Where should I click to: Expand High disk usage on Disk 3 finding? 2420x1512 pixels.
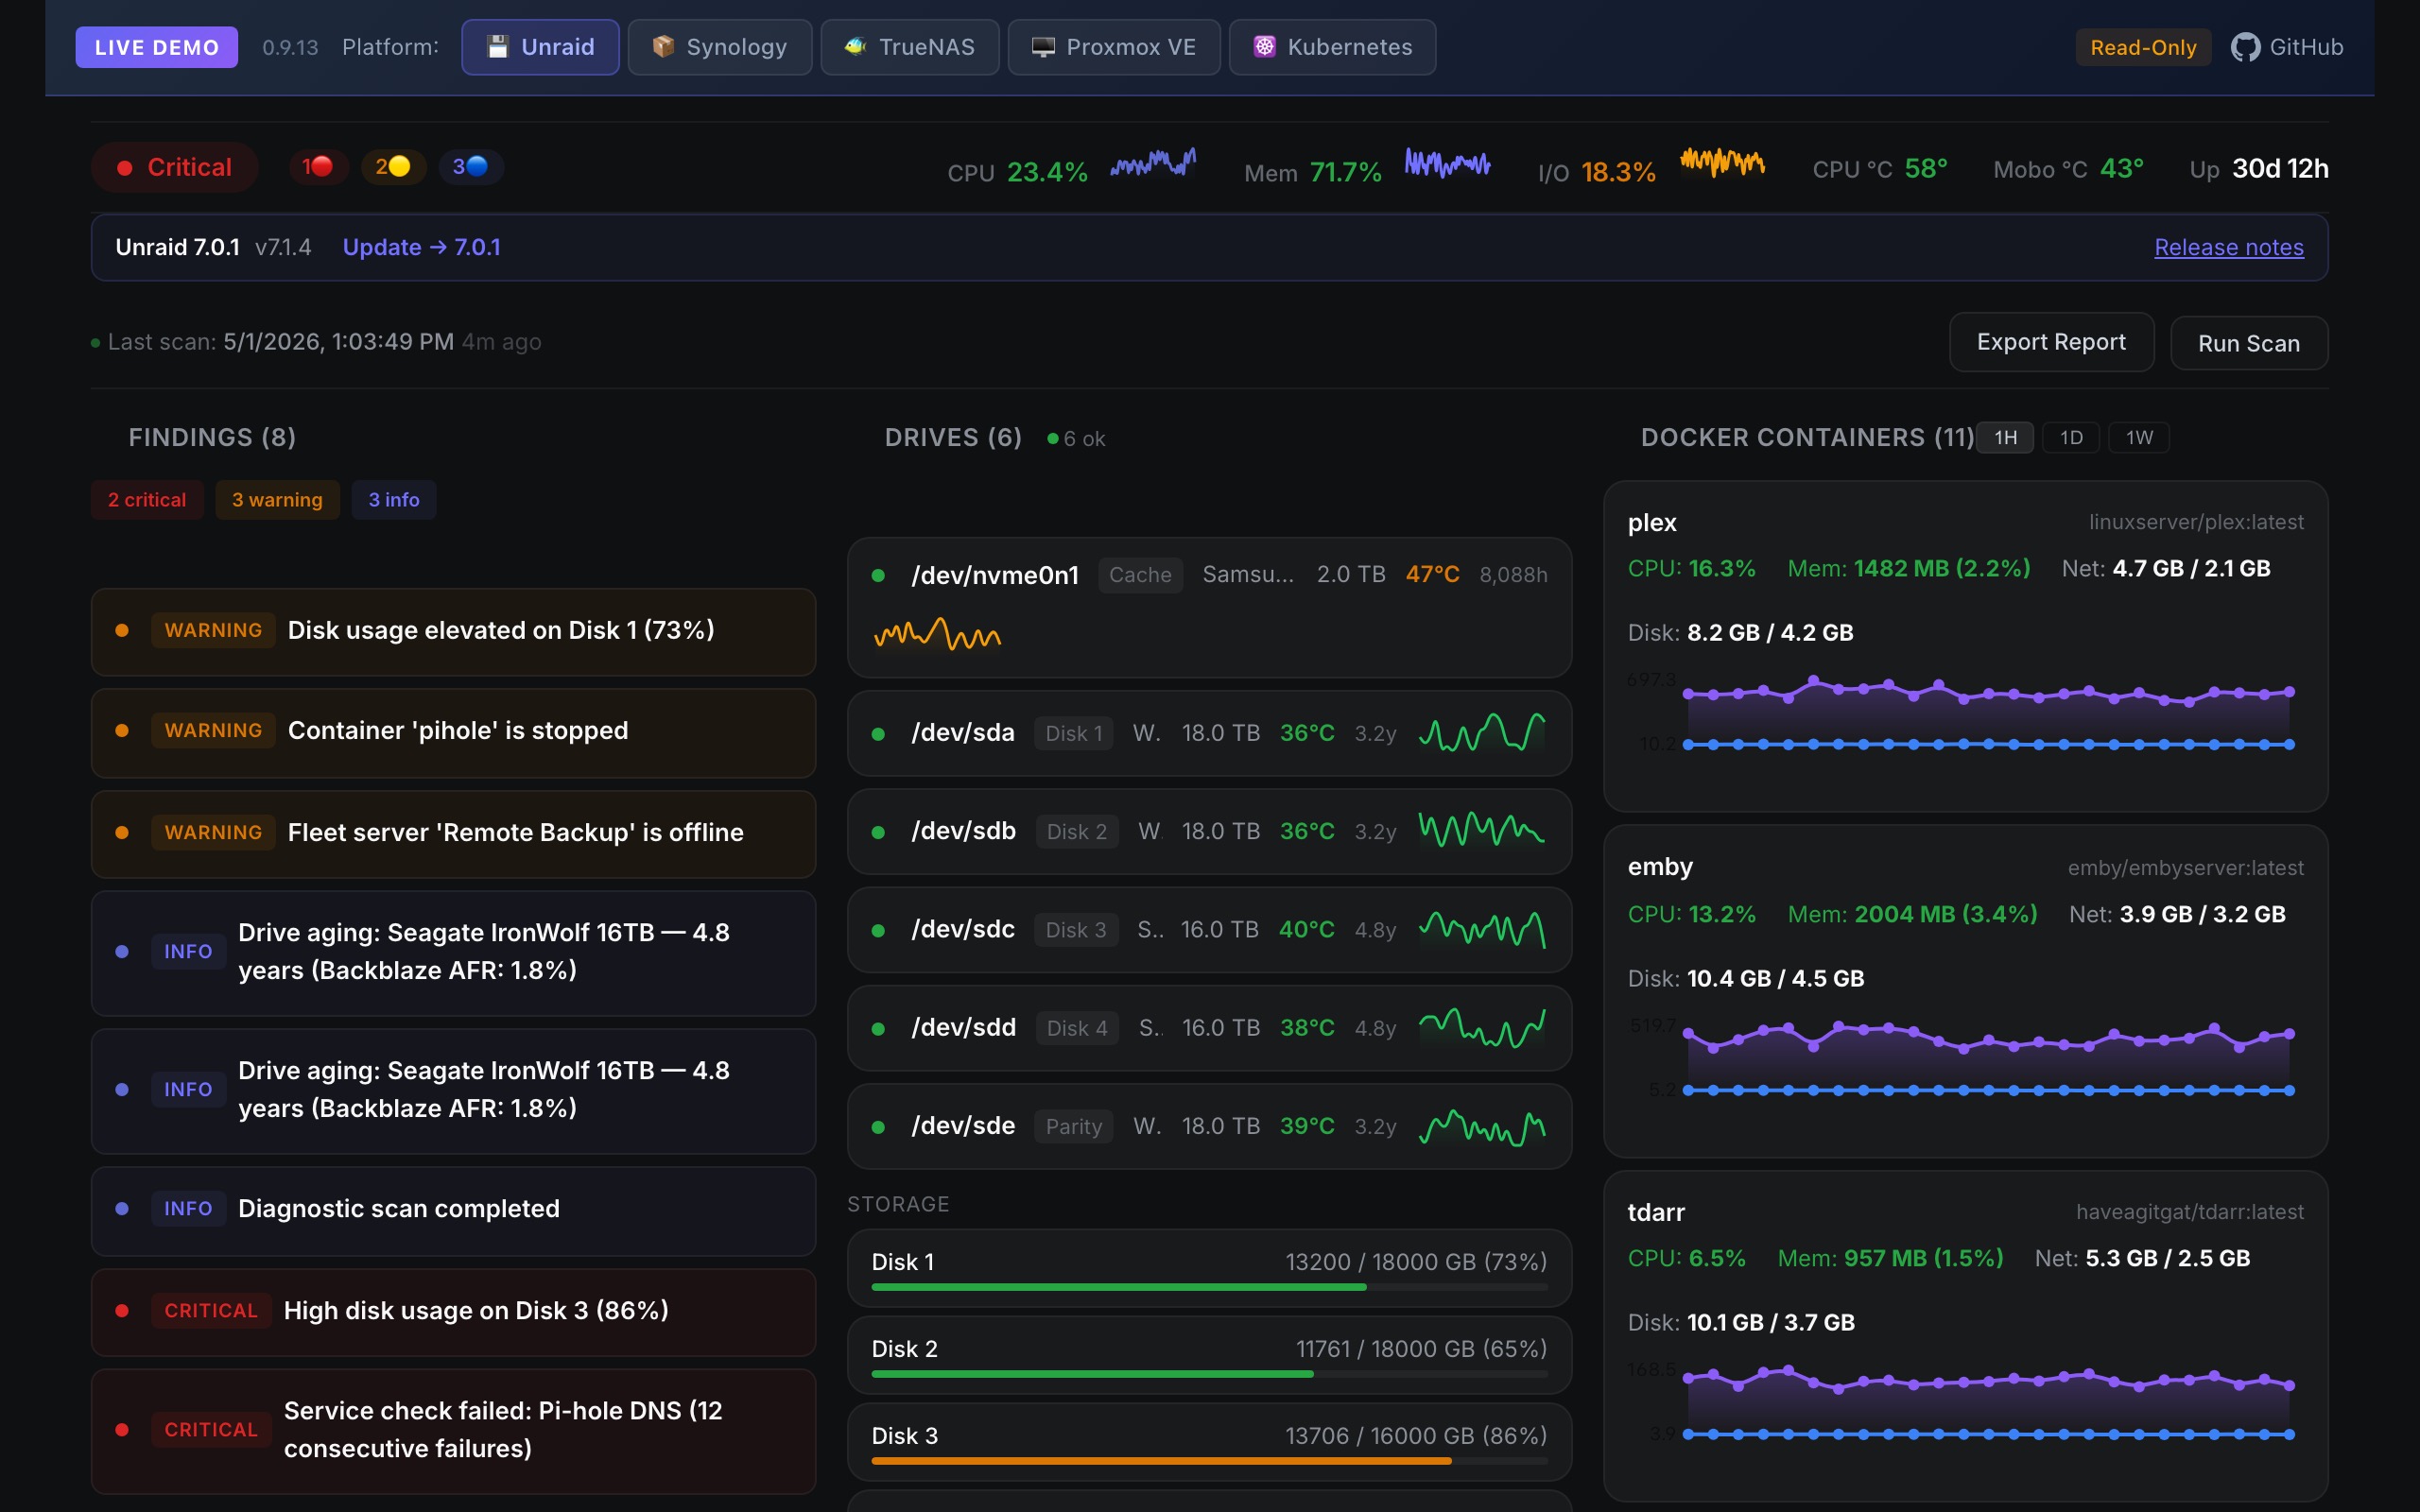tap(453, 1311)
